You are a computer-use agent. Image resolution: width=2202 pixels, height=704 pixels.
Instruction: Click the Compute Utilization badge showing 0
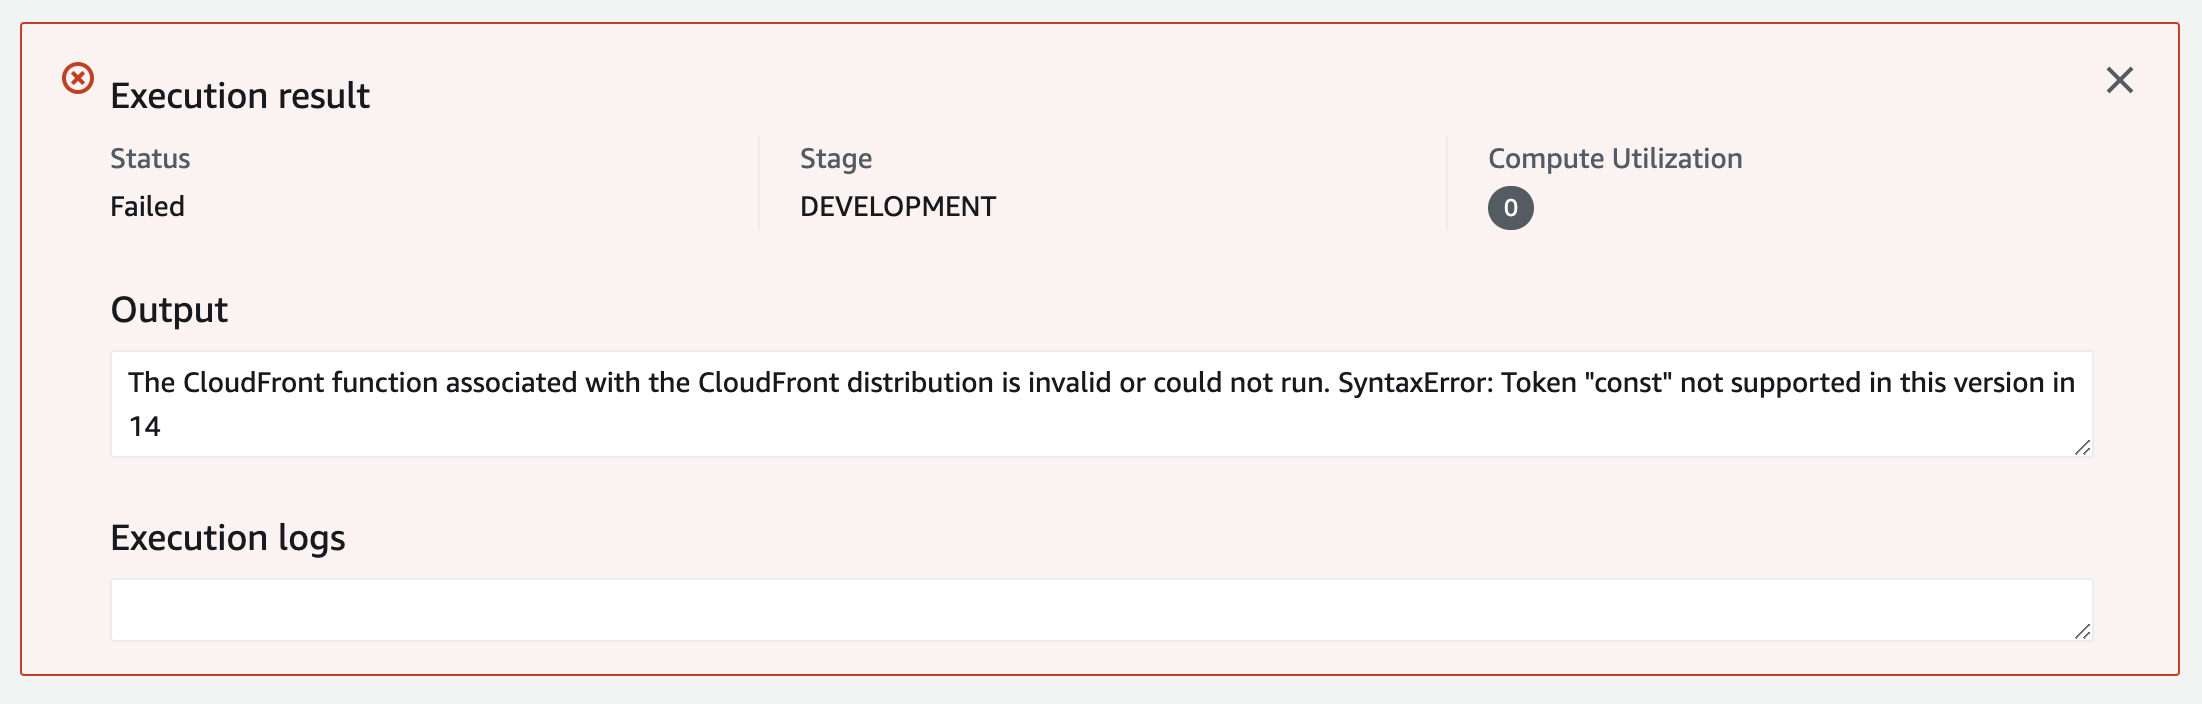(1510, 208)
